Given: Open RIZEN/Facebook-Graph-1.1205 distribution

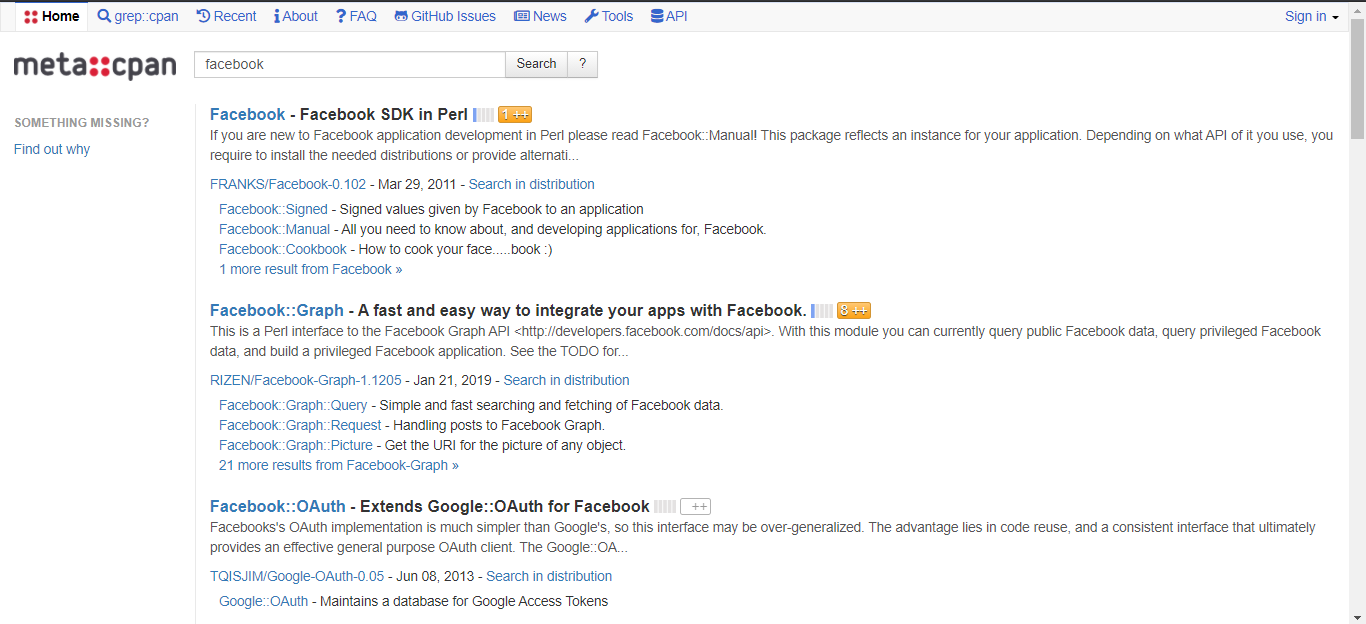Looking at the screenshot, I should pyautogui.click(x=305, y=380).
